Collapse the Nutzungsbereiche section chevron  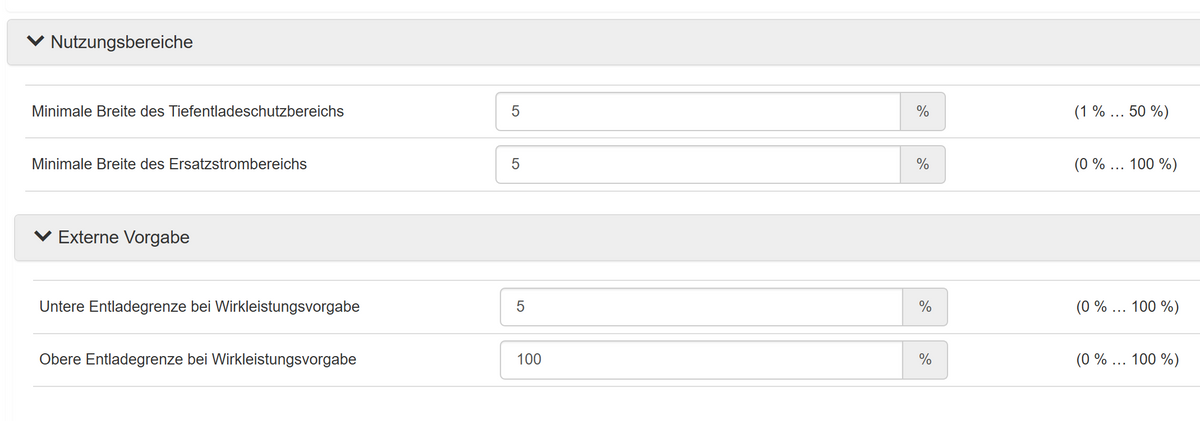37,42
